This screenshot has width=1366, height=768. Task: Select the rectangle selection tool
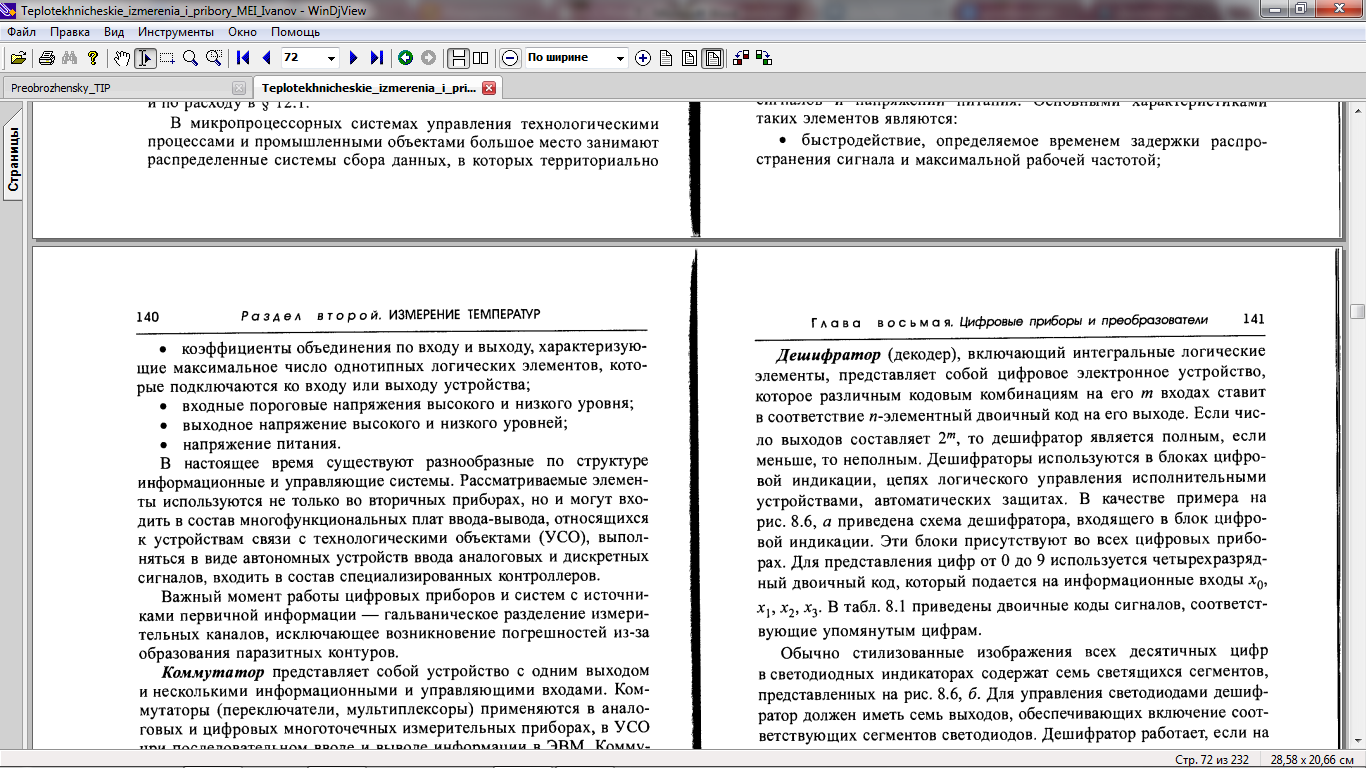pos(167,58)
